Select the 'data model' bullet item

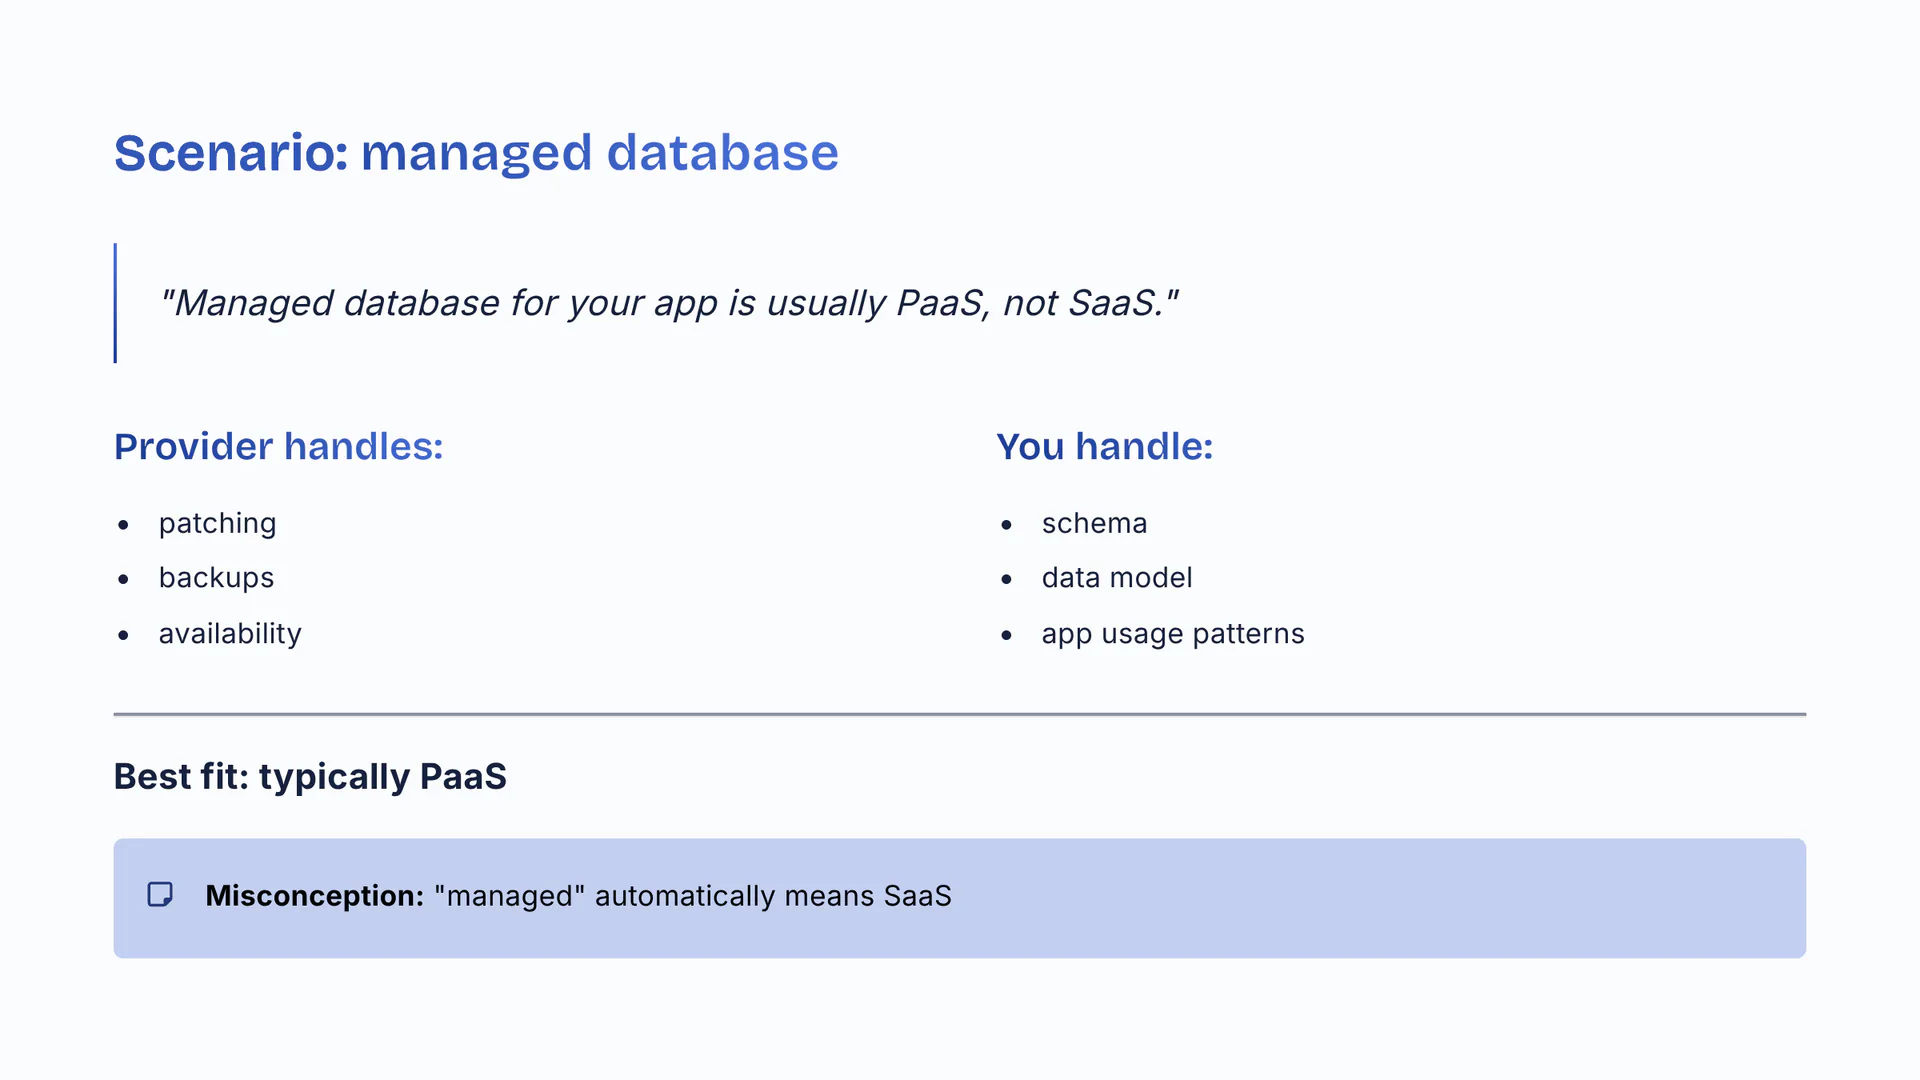point(1116,578)
